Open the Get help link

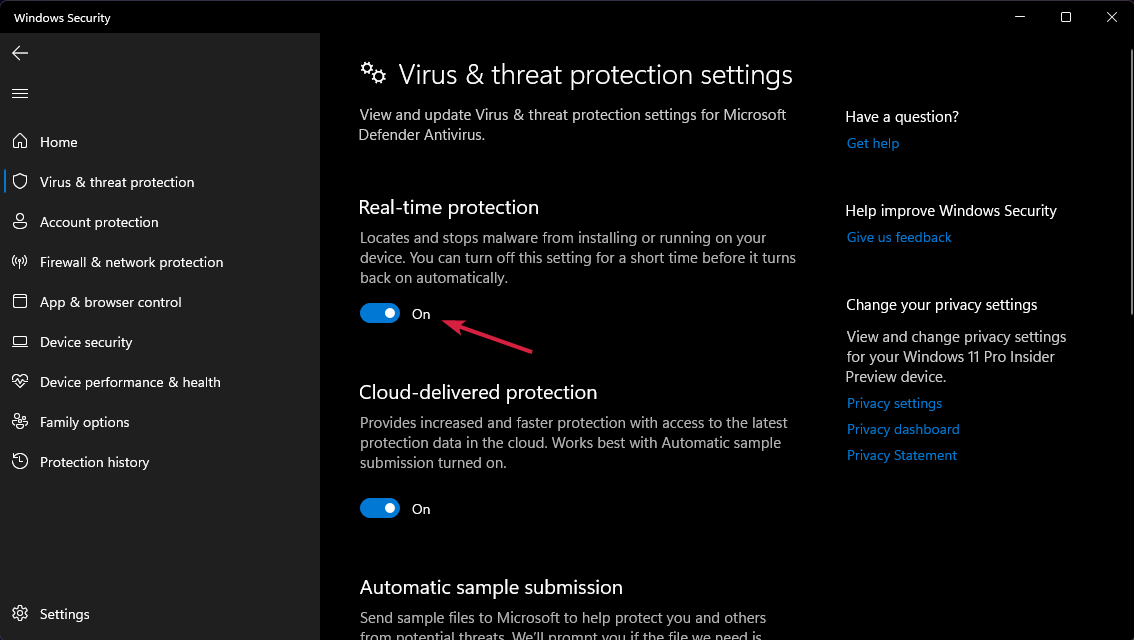(x=872, y=143)
